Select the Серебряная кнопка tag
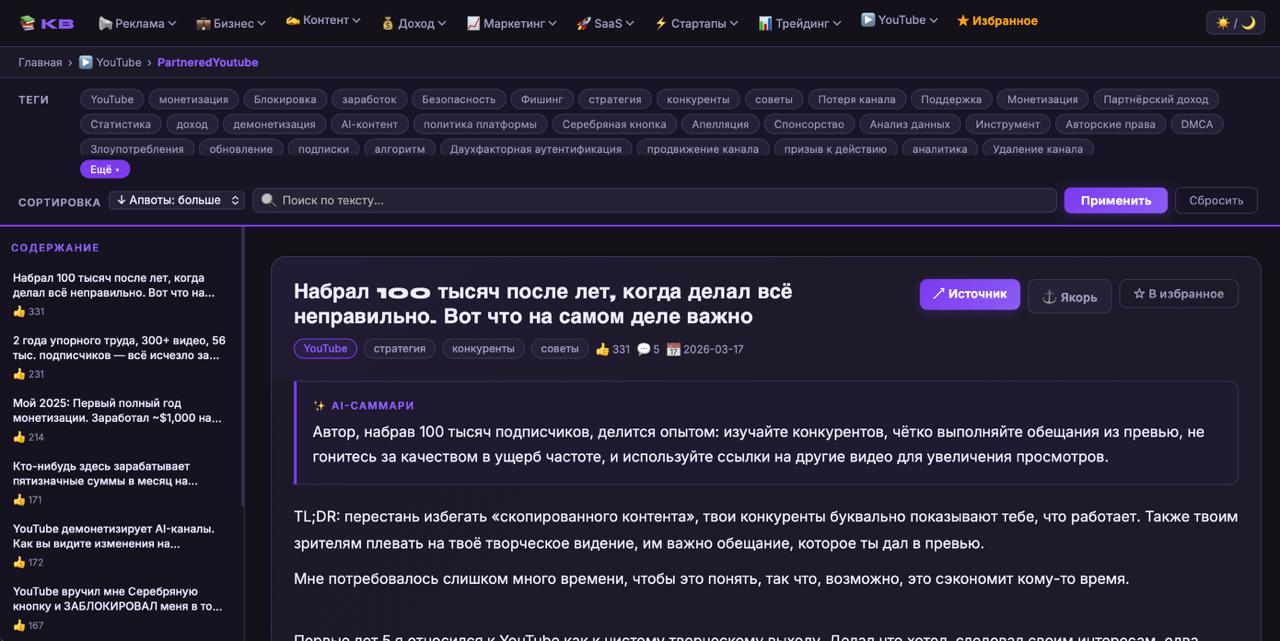The height and width of the screenshot is (641, 1280). [614, 124]
